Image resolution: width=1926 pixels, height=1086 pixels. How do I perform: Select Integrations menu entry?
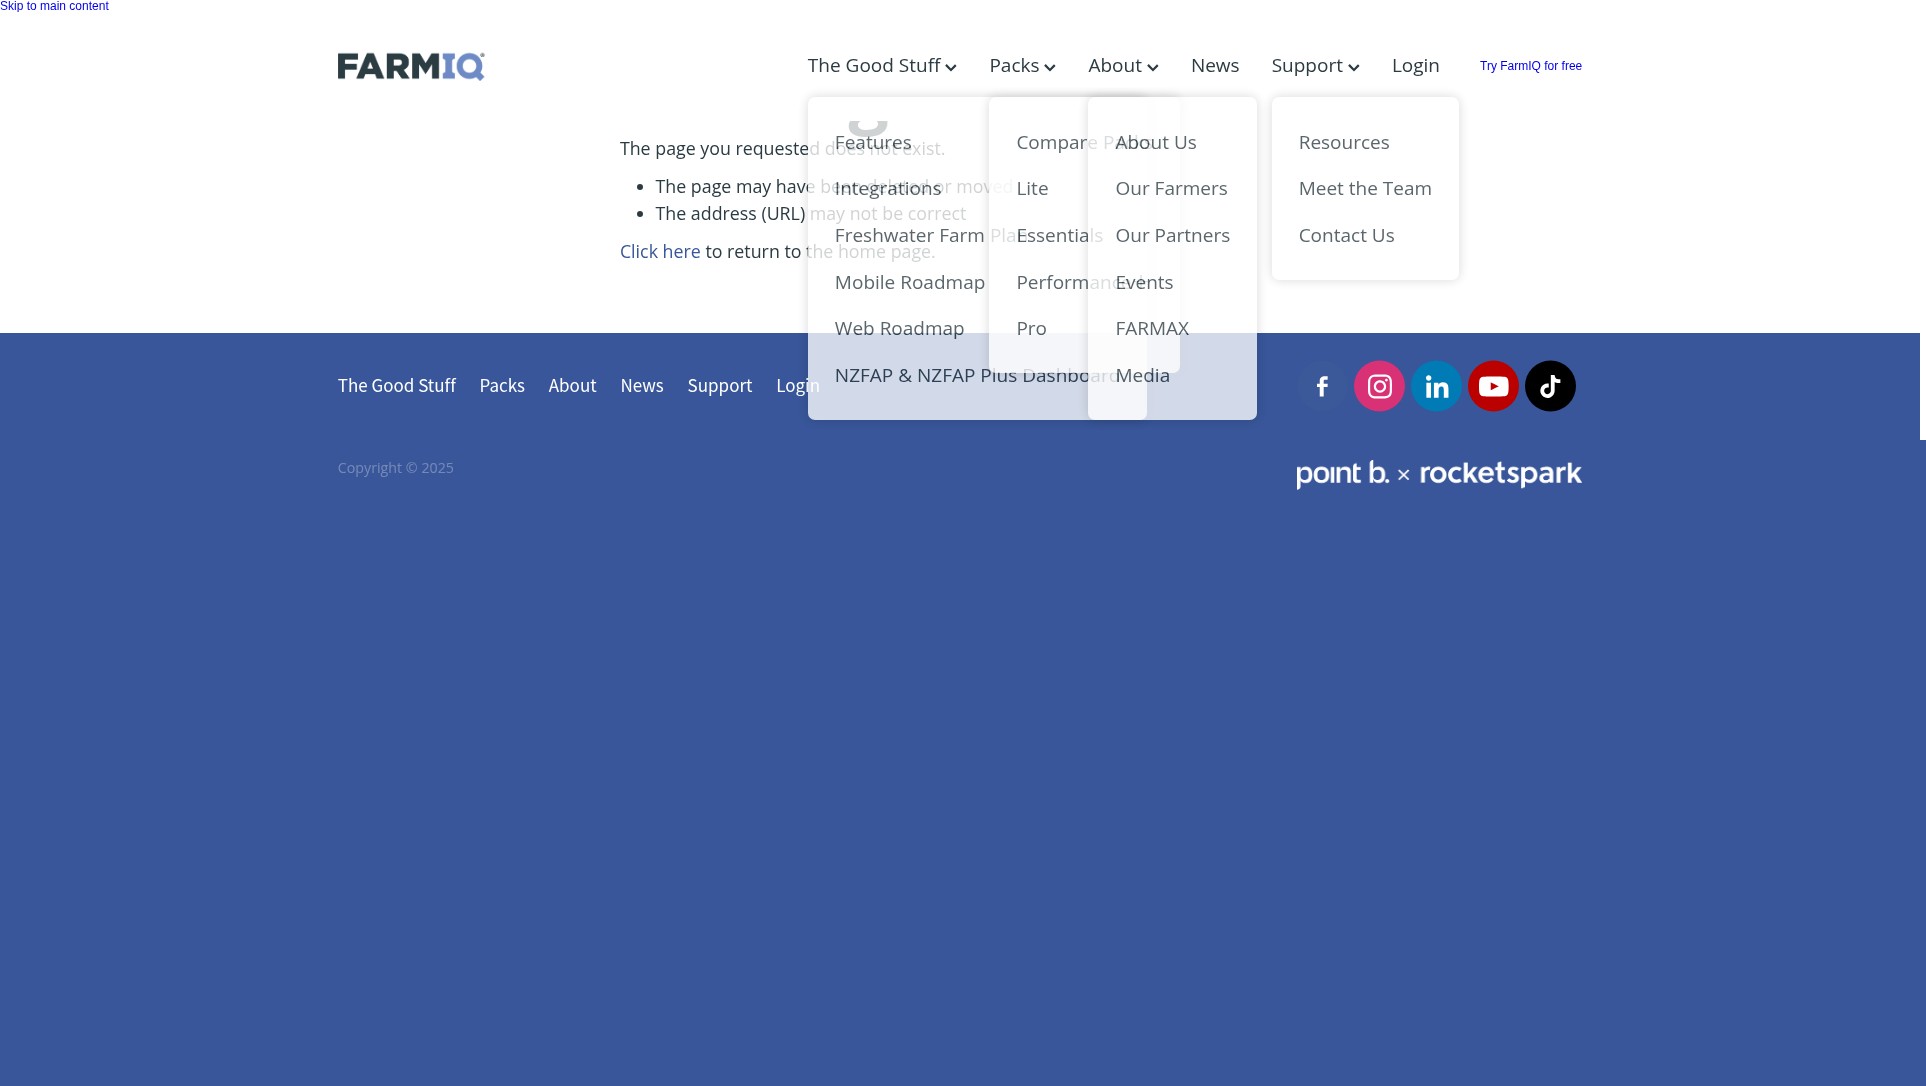(888, 188)
